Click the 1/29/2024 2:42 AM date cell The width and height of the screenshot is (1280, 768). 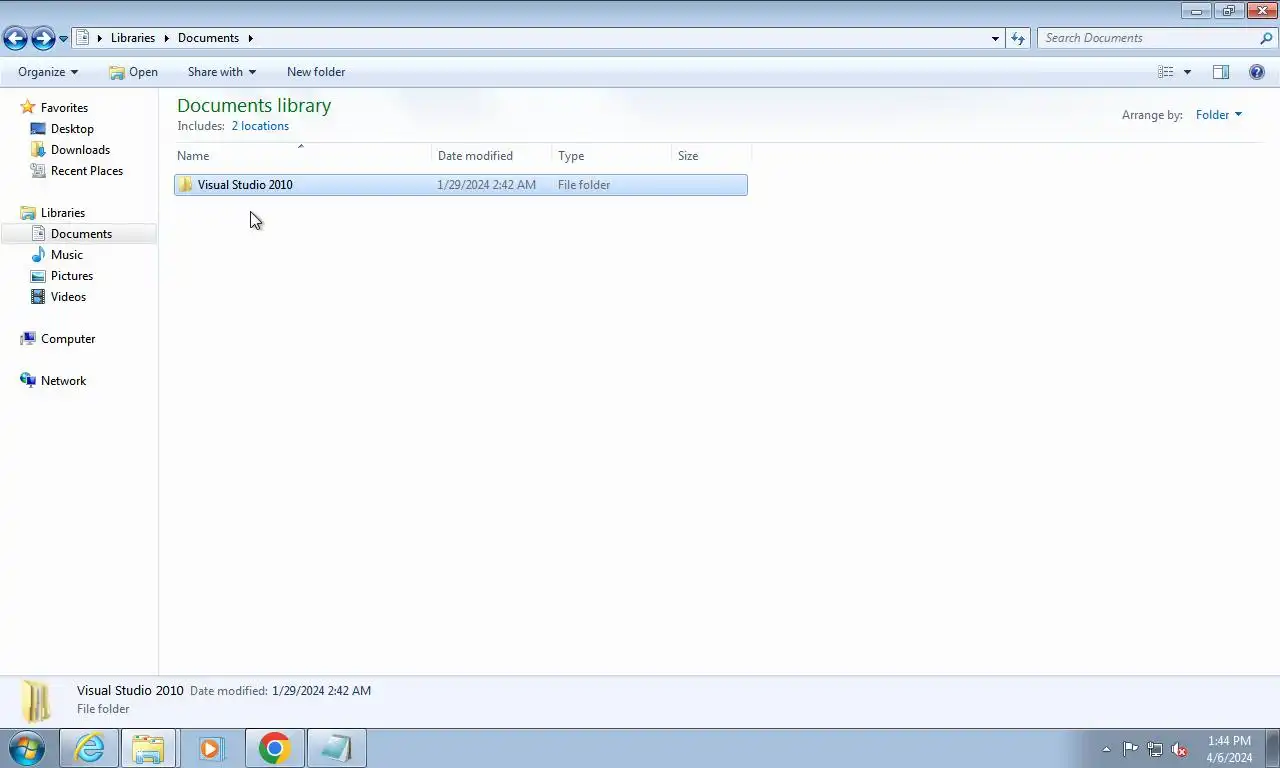(x=486, y=185)
